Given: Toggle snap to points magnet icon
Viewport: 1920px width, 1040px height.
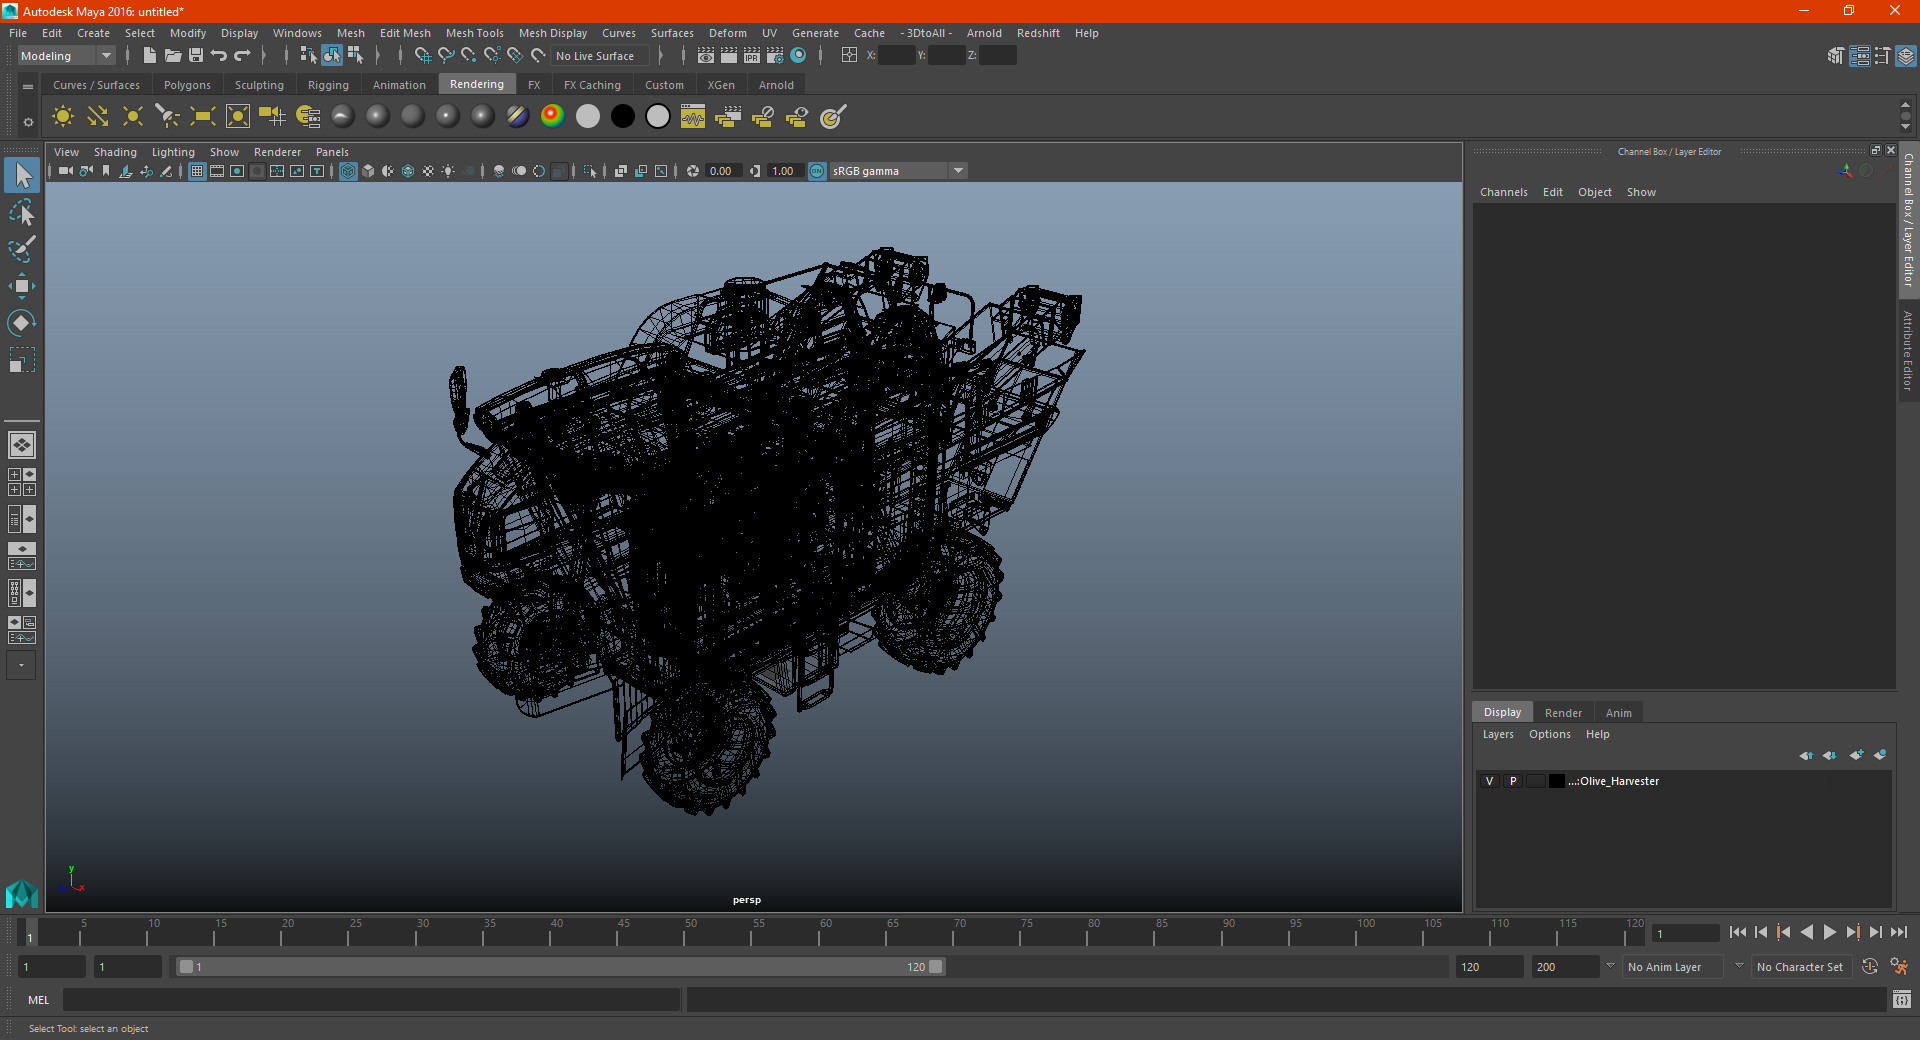Looking at the screenshot, I should click(469, 56).
